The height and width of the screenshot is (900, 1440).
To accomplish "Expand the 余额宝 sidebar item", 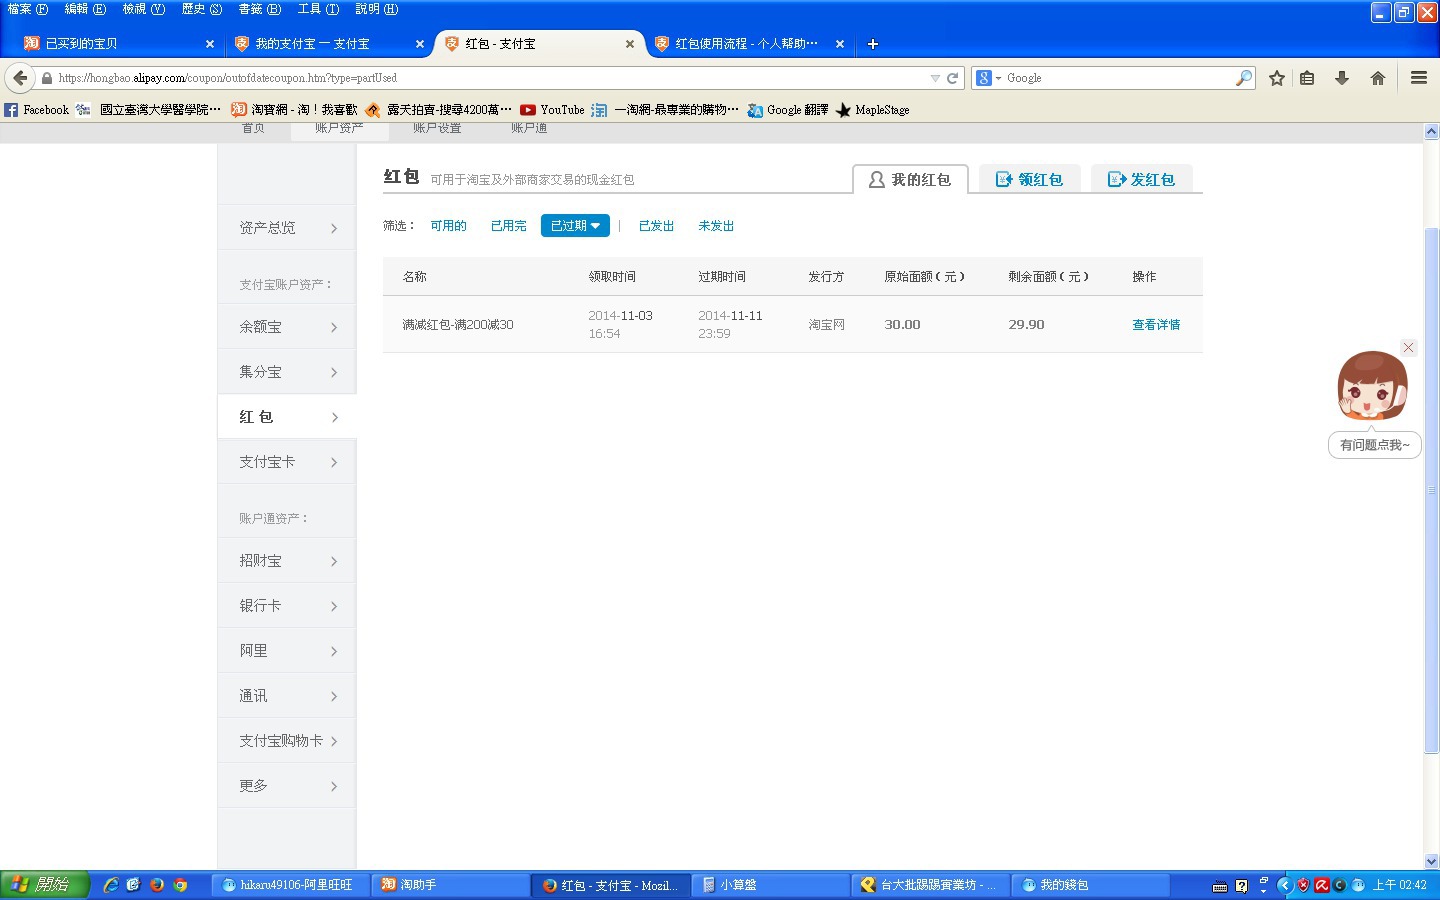I will (287, 327).
